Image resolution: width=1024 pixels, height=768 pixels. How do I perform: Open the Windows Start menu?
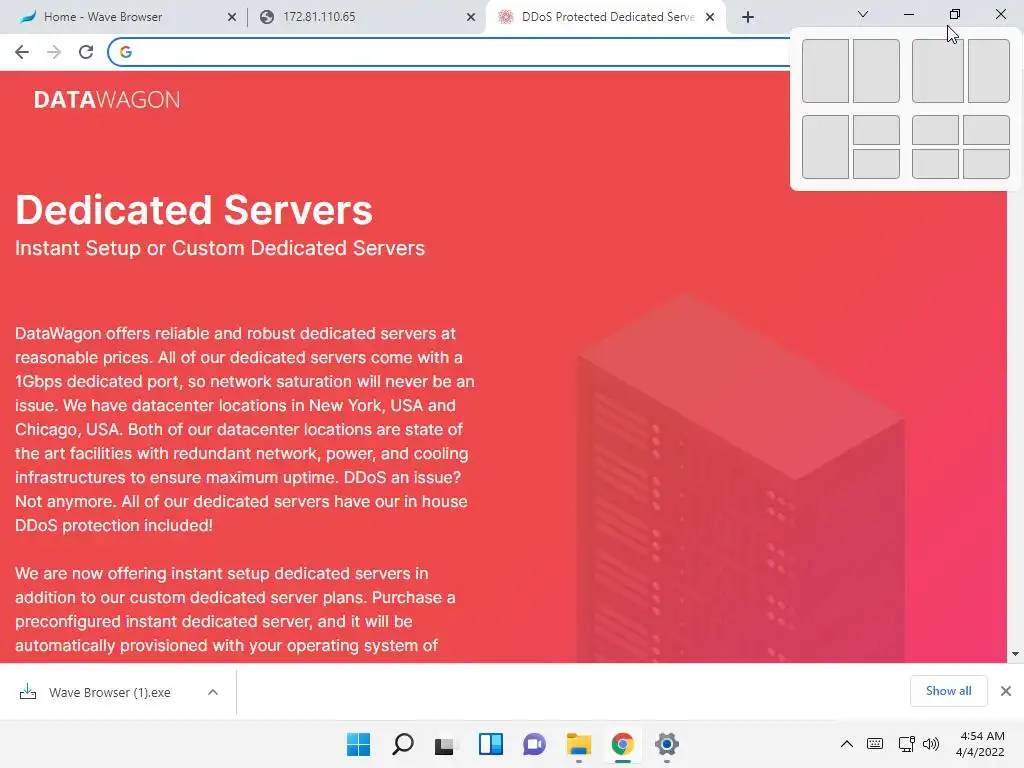(358, 744)
